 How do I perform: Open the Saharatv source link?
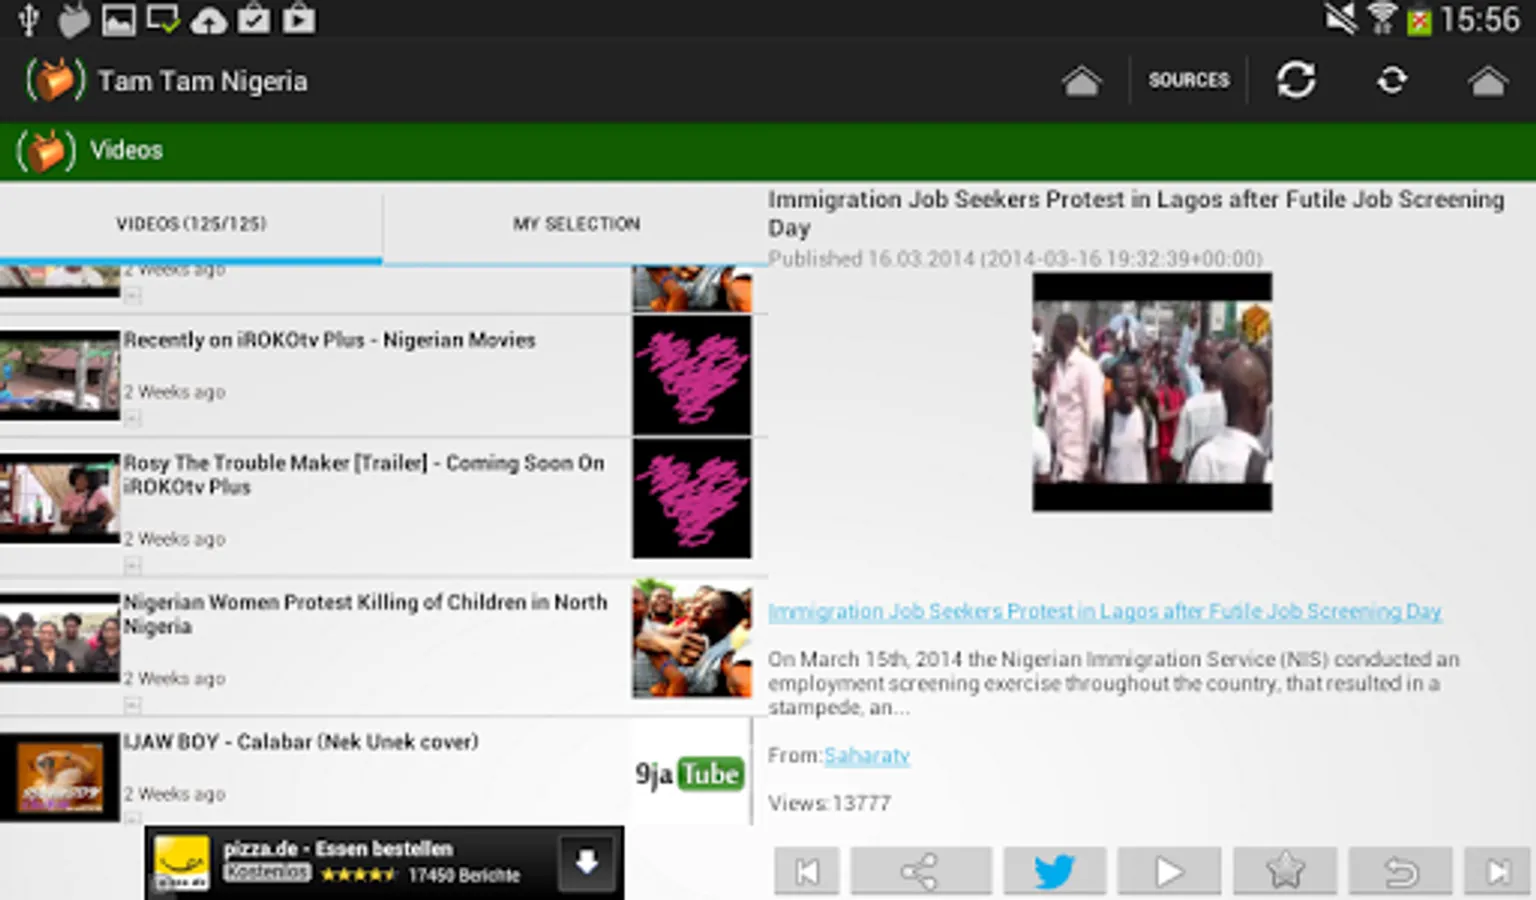pyautogui.click(x=867, y=755)
